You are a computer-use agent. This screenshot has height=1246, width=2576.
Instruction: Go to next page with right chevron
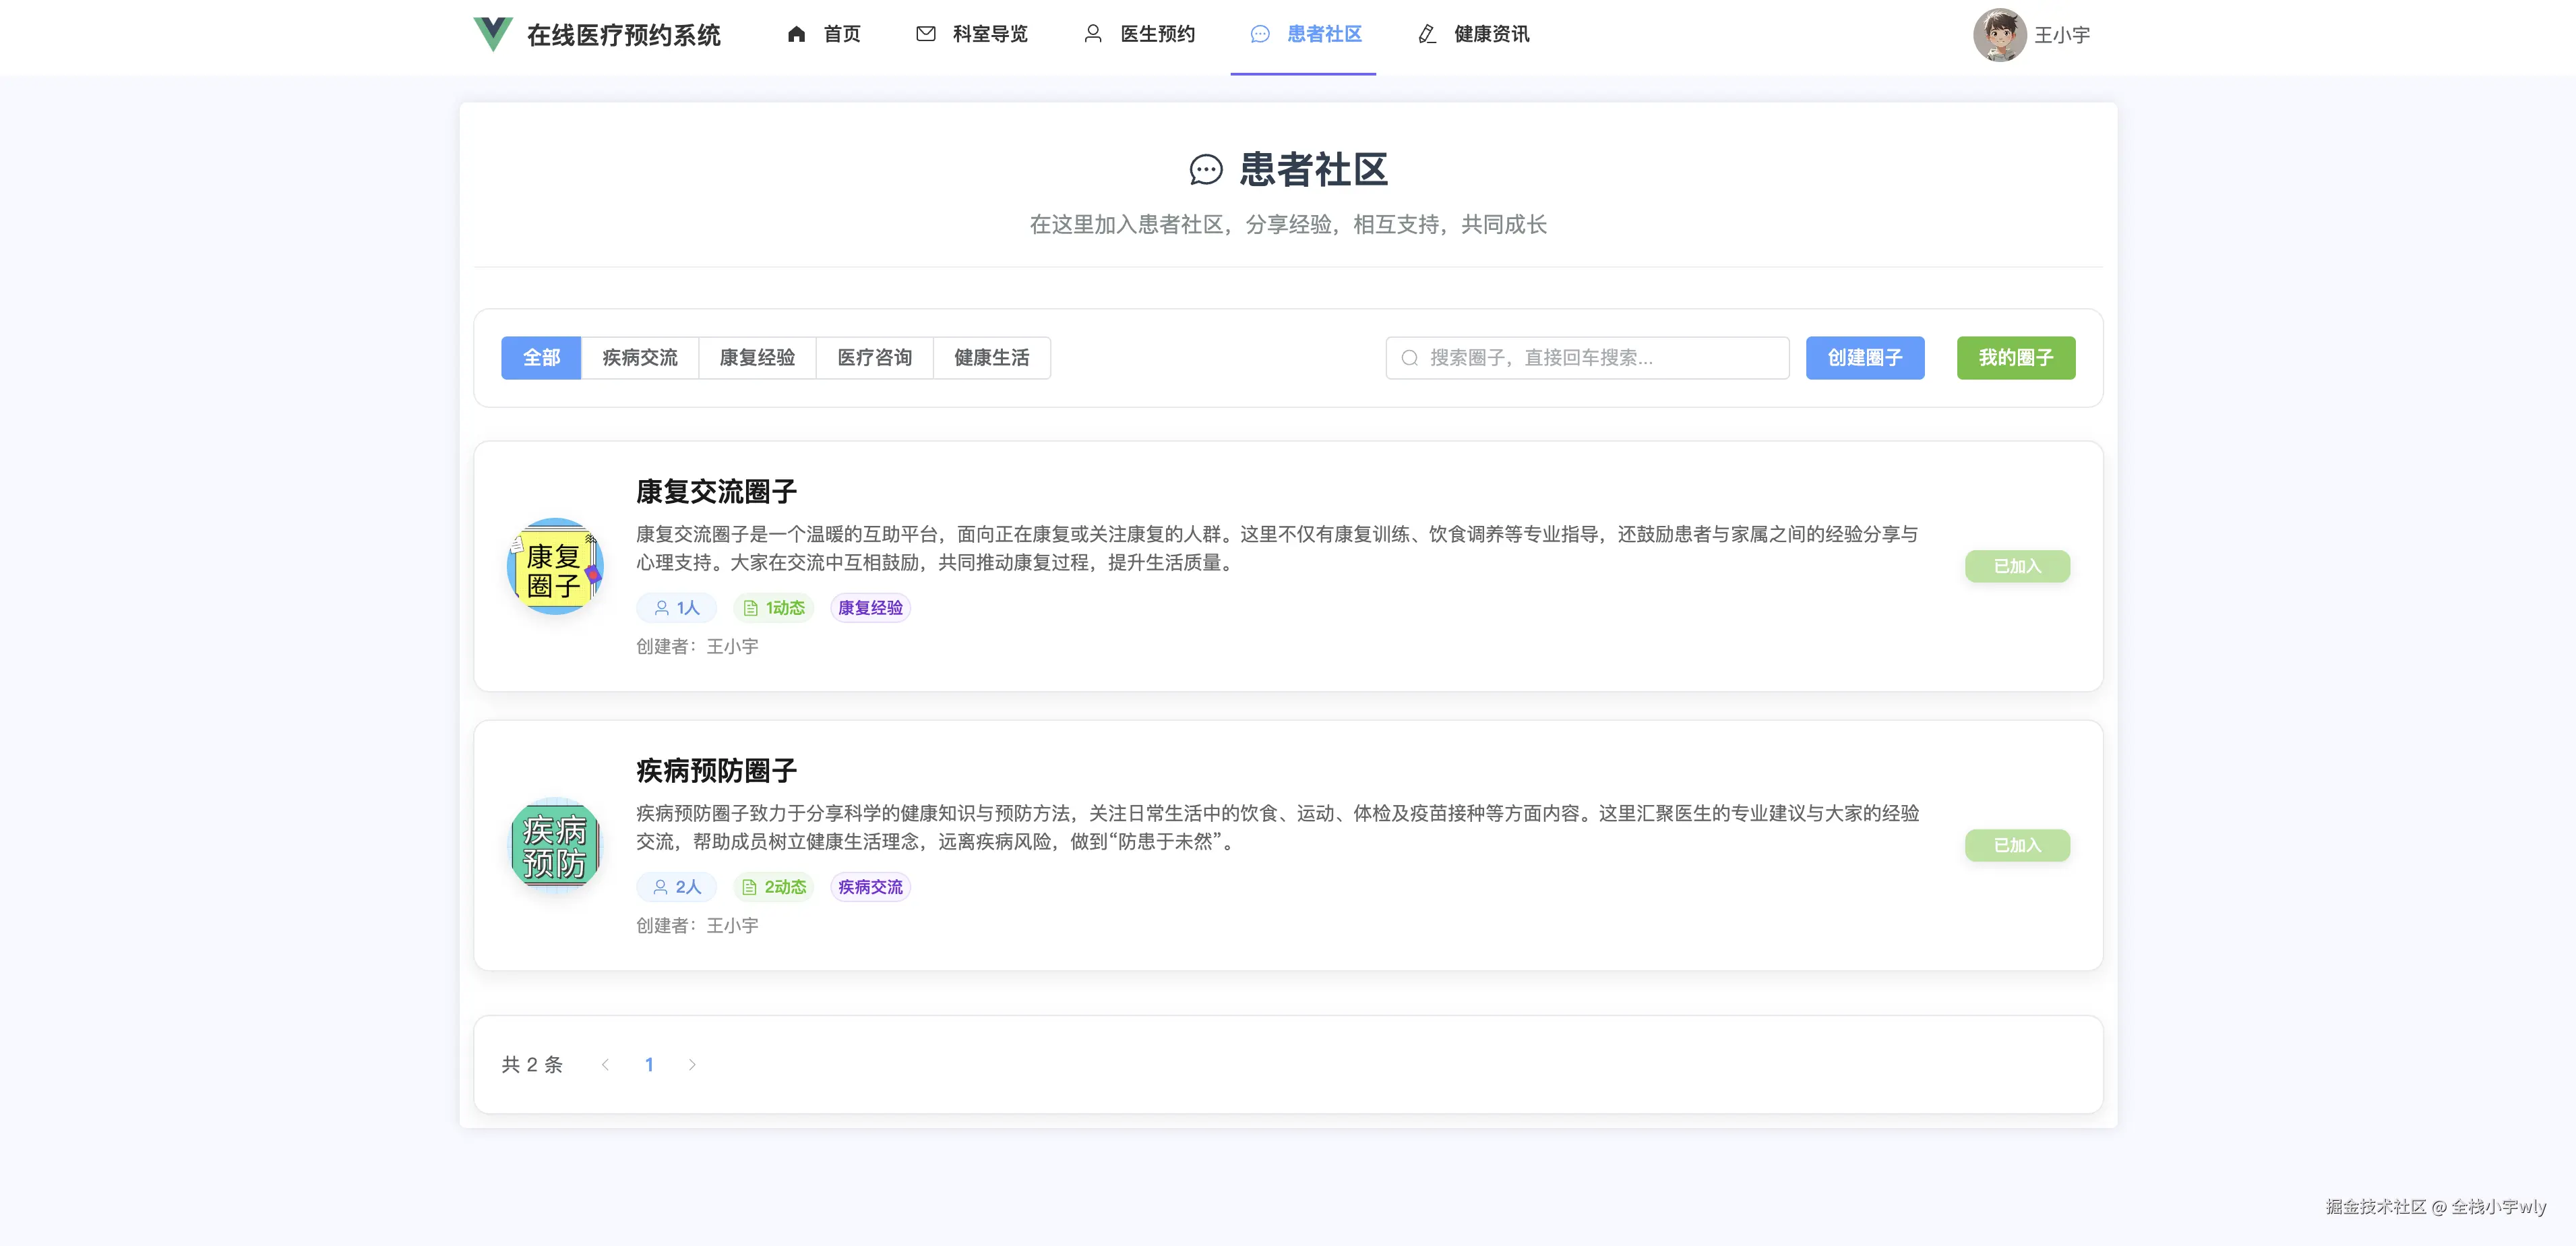click(692, 1064)
